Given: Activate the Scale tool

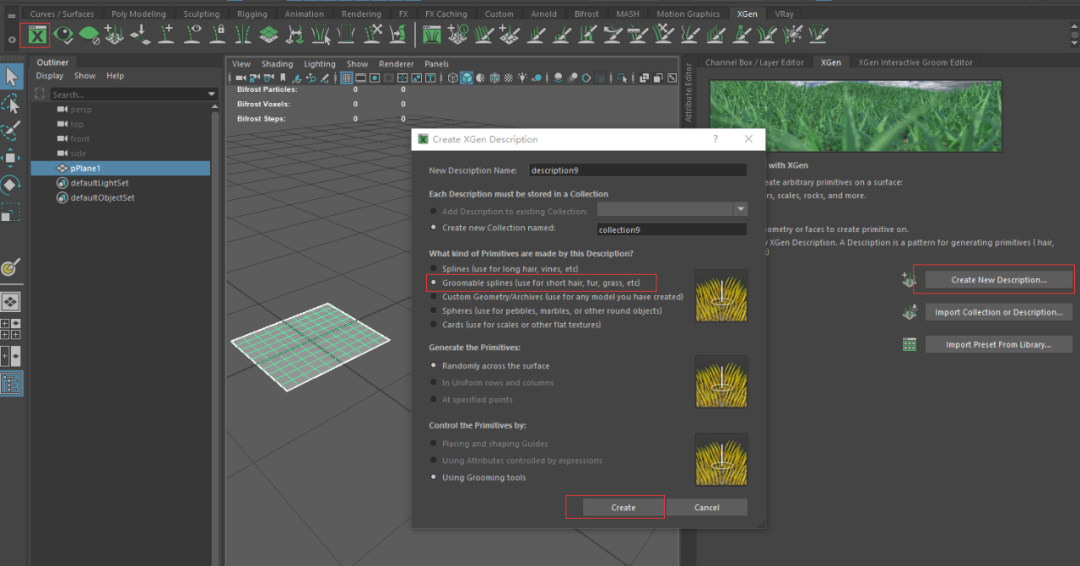Looking at the screenshot, I should click(x=11, y=213).
